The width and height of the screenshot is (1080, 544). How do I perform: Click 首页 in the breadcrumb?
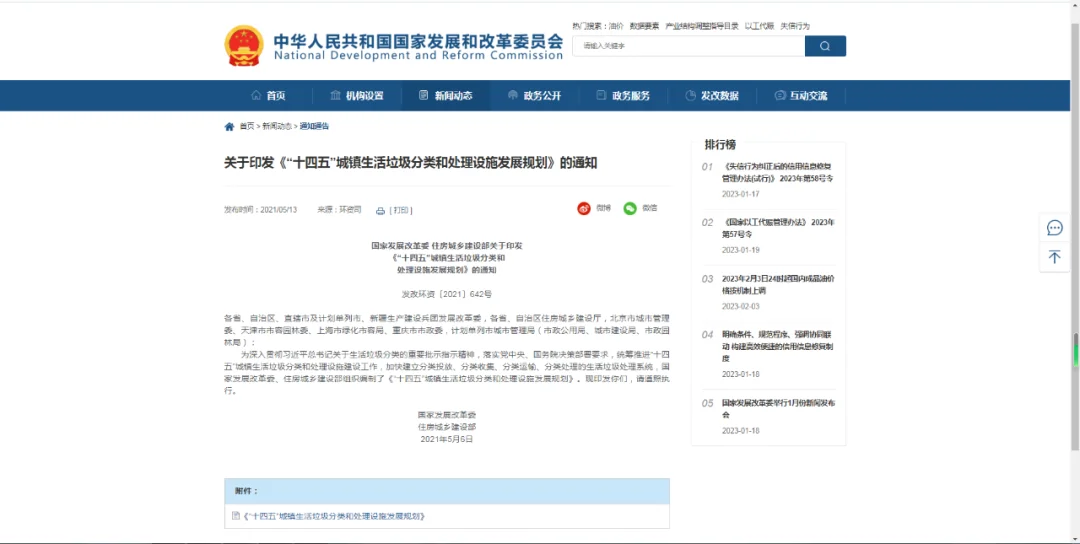point(247,127)
